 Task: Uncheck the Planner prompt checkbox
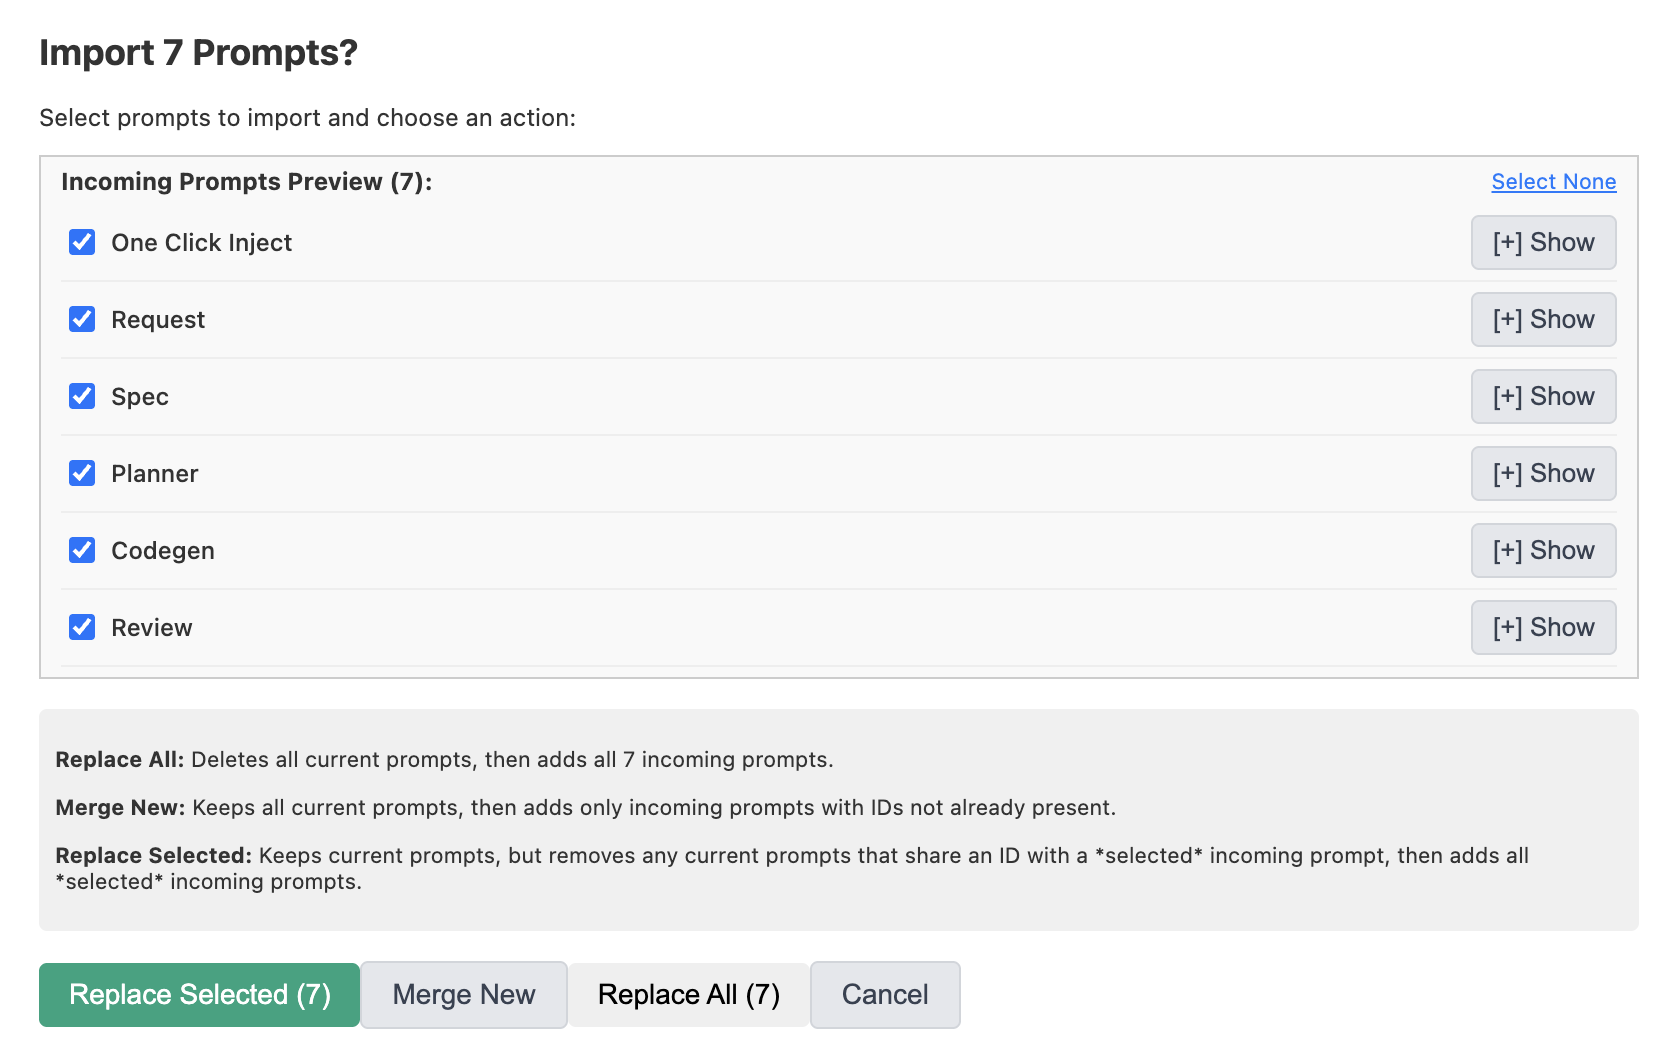[82, 473]
